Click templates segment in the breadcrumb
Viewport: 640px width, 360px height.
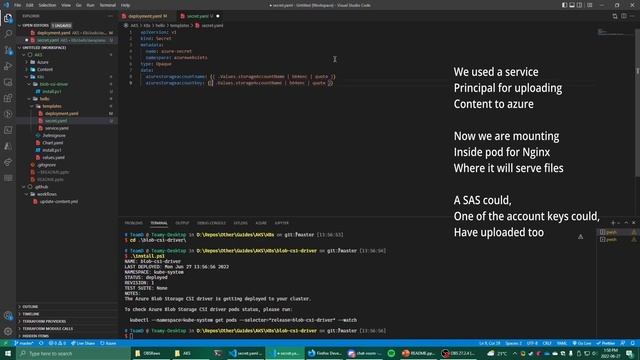(179, 25)
